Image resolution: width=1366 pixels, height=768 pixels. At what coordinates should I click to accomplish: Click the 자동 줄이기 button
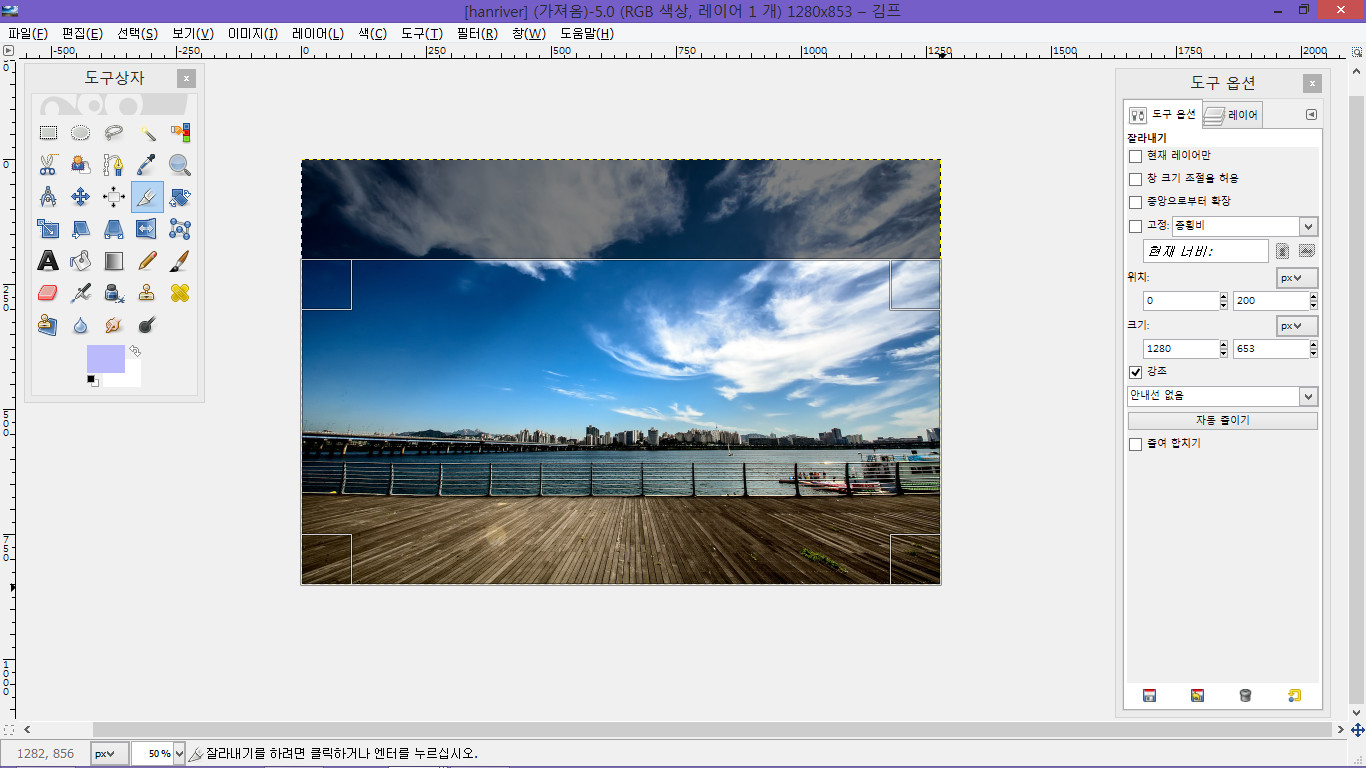click(x=1222, y=421)
